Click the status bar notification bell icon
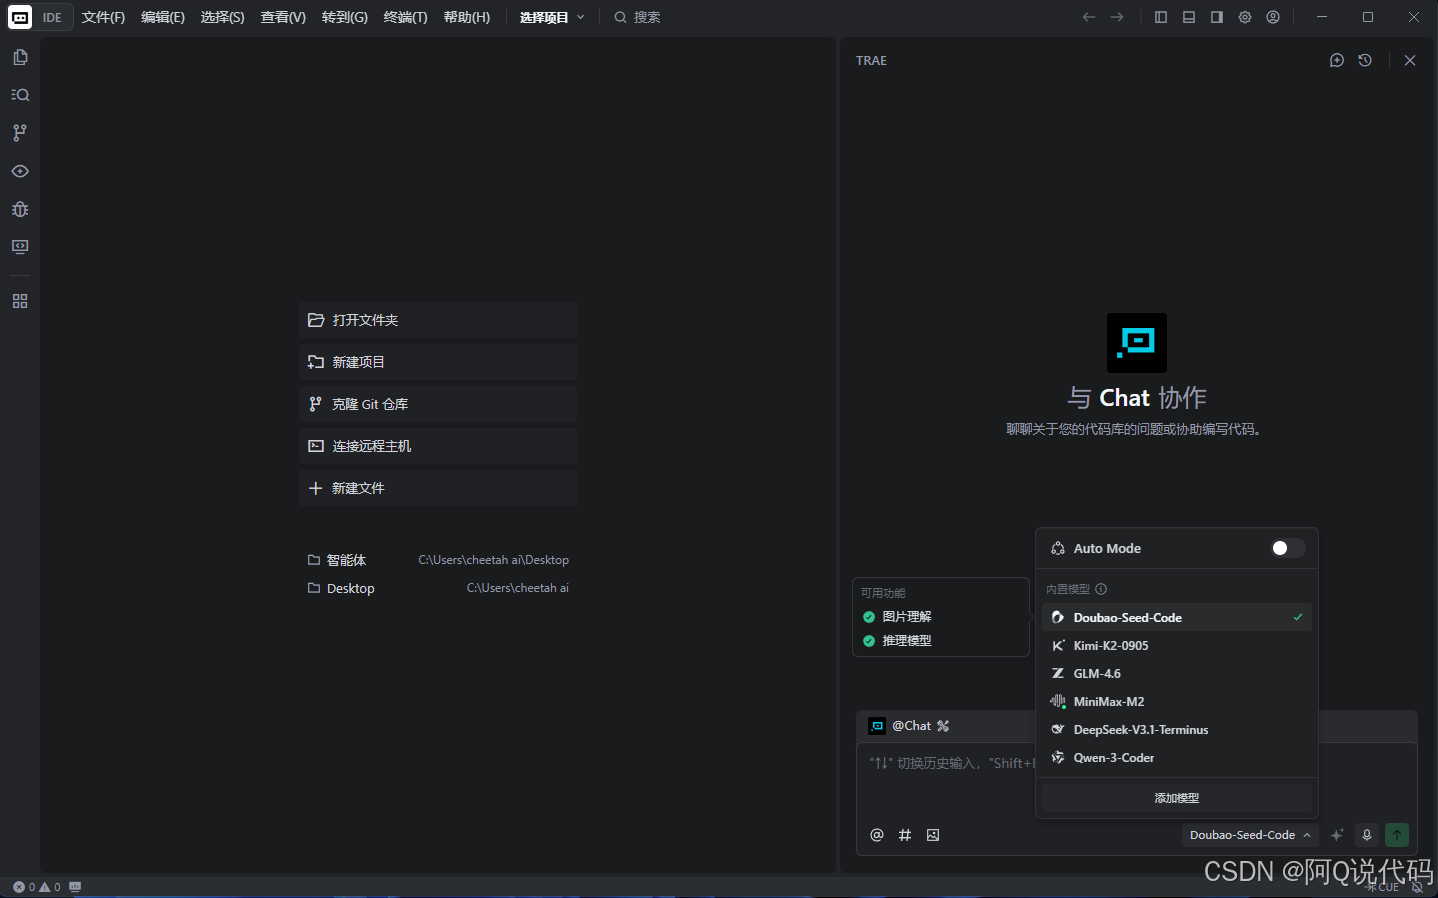This screenshot has height=898, width=1438. tap(1417, 887)
